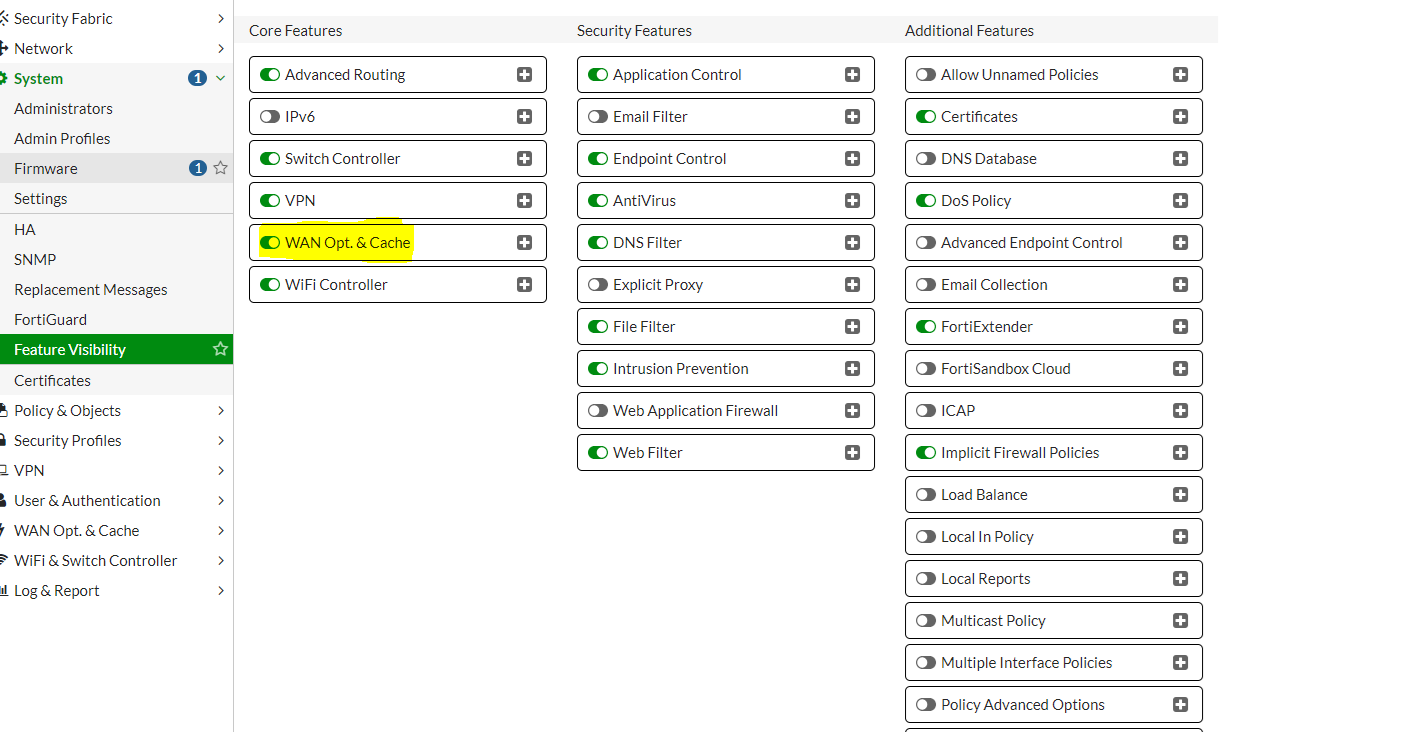Expand Log & Report in sidebar

click(x=221, y=591)
